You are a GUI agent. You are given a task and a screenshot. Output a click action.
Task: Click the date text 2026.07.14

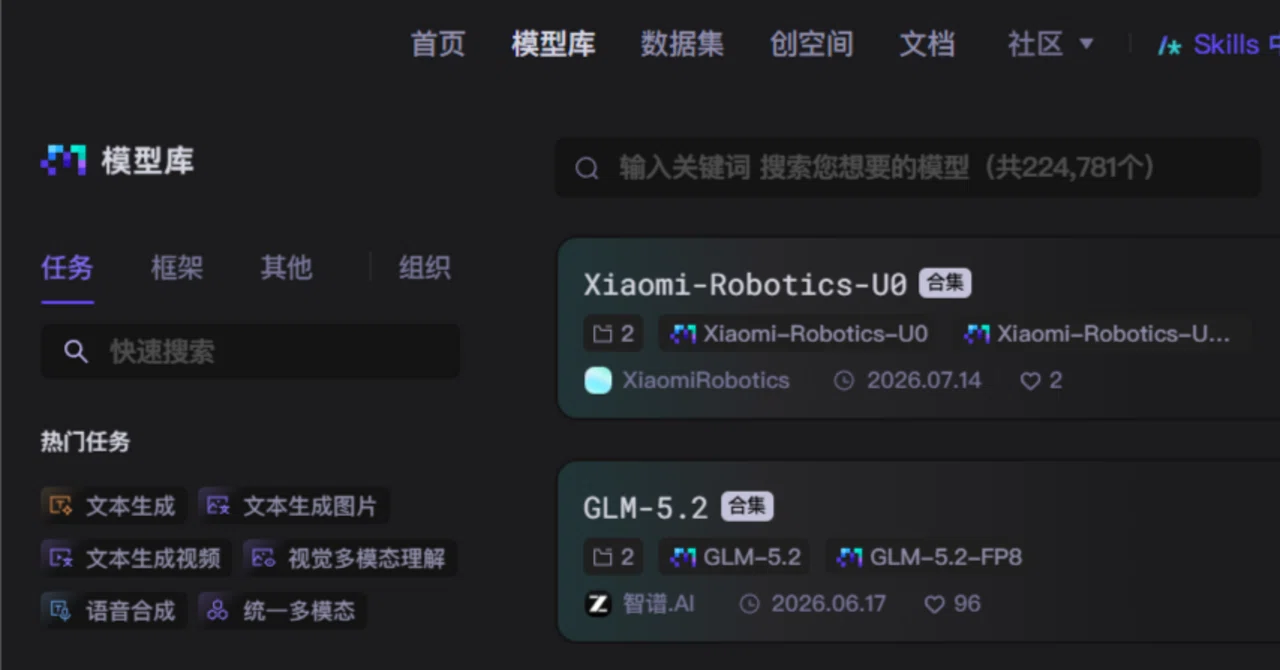924,380
